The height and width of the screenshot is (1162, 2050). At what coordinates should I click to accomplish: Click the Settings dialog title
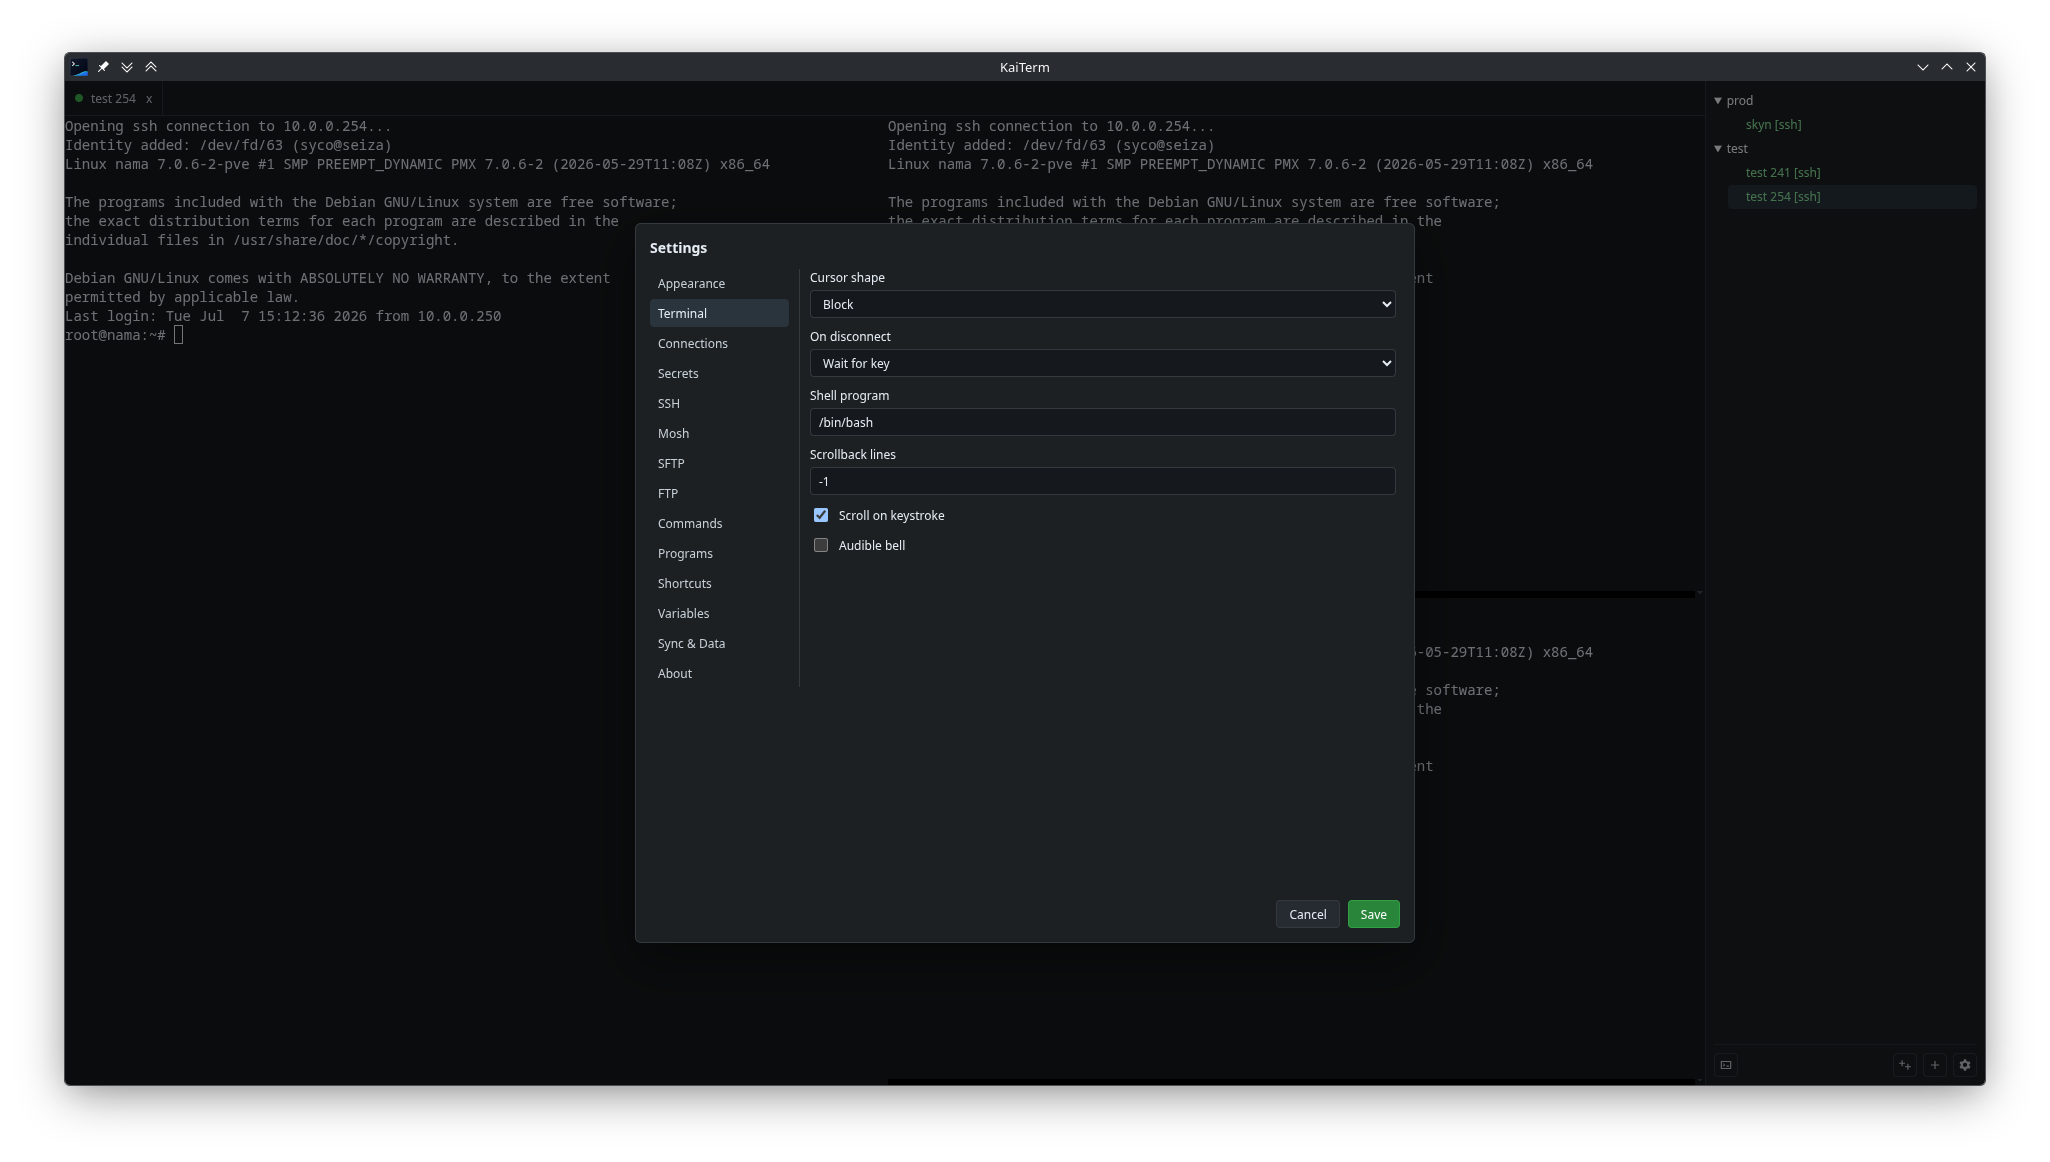pos(678,248)
